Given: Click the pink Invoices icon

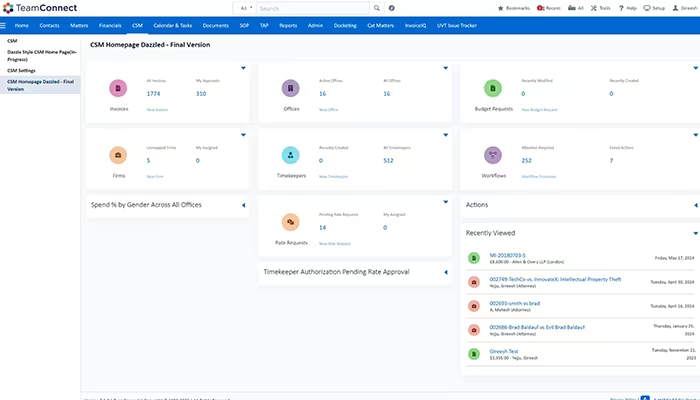Looking at the screenshot, I should point(118,88).
